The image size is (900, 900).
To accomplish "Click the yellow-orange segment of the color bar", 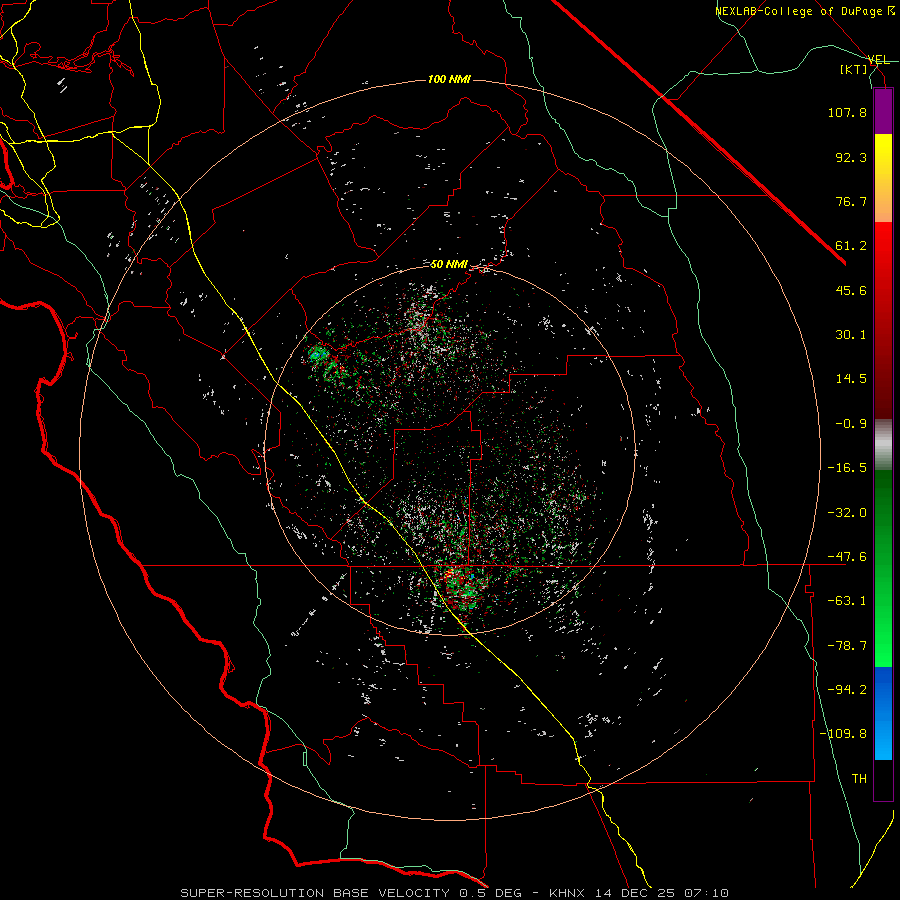I will point(883,178).
